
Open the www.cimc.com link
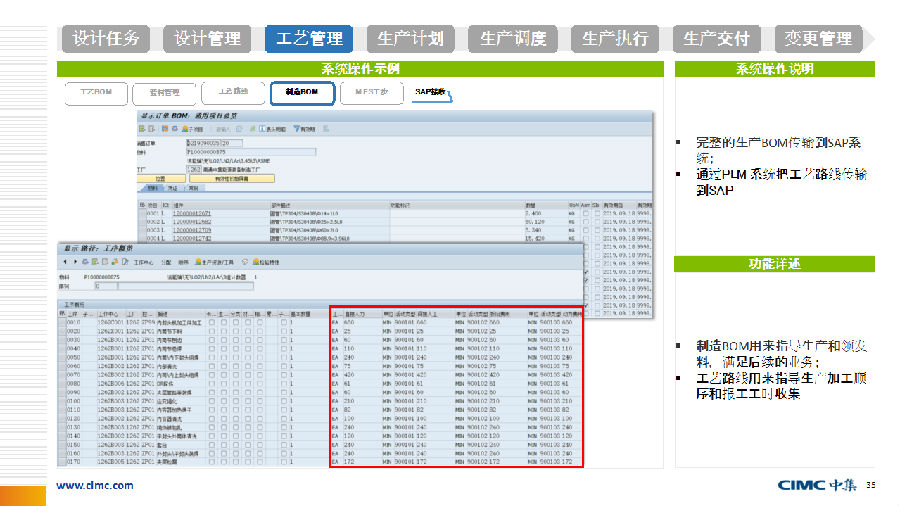(x=94, y=485)
